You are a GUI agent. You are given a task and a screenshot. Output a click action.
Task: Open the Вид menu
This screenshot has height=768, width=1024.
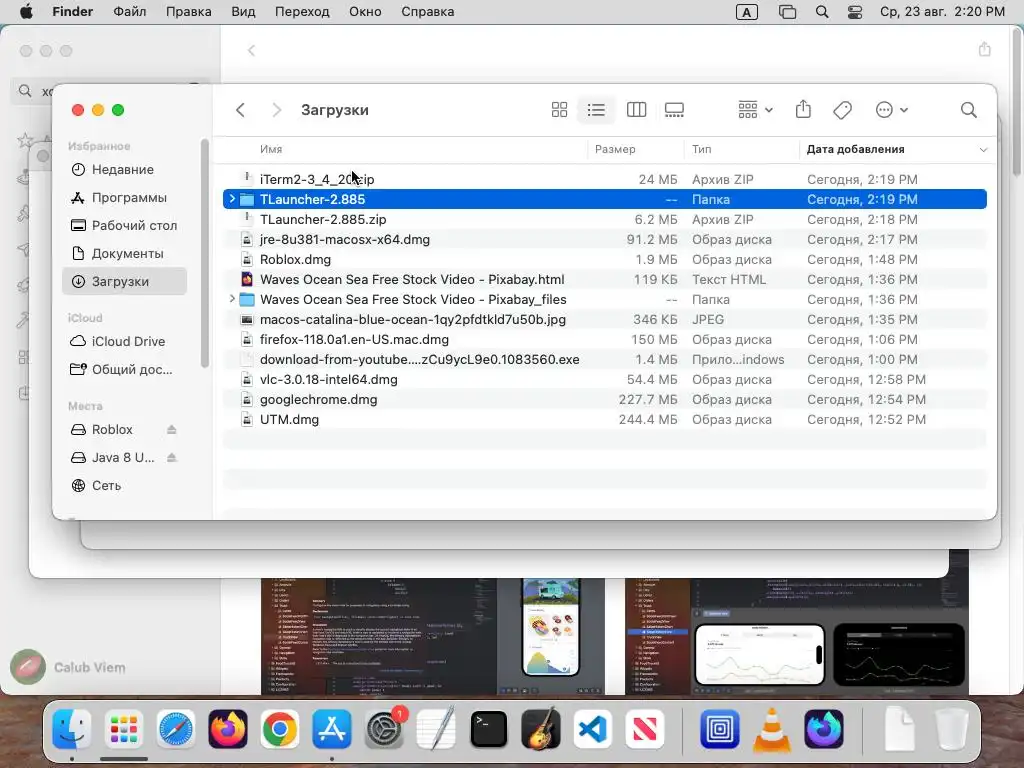243,12
